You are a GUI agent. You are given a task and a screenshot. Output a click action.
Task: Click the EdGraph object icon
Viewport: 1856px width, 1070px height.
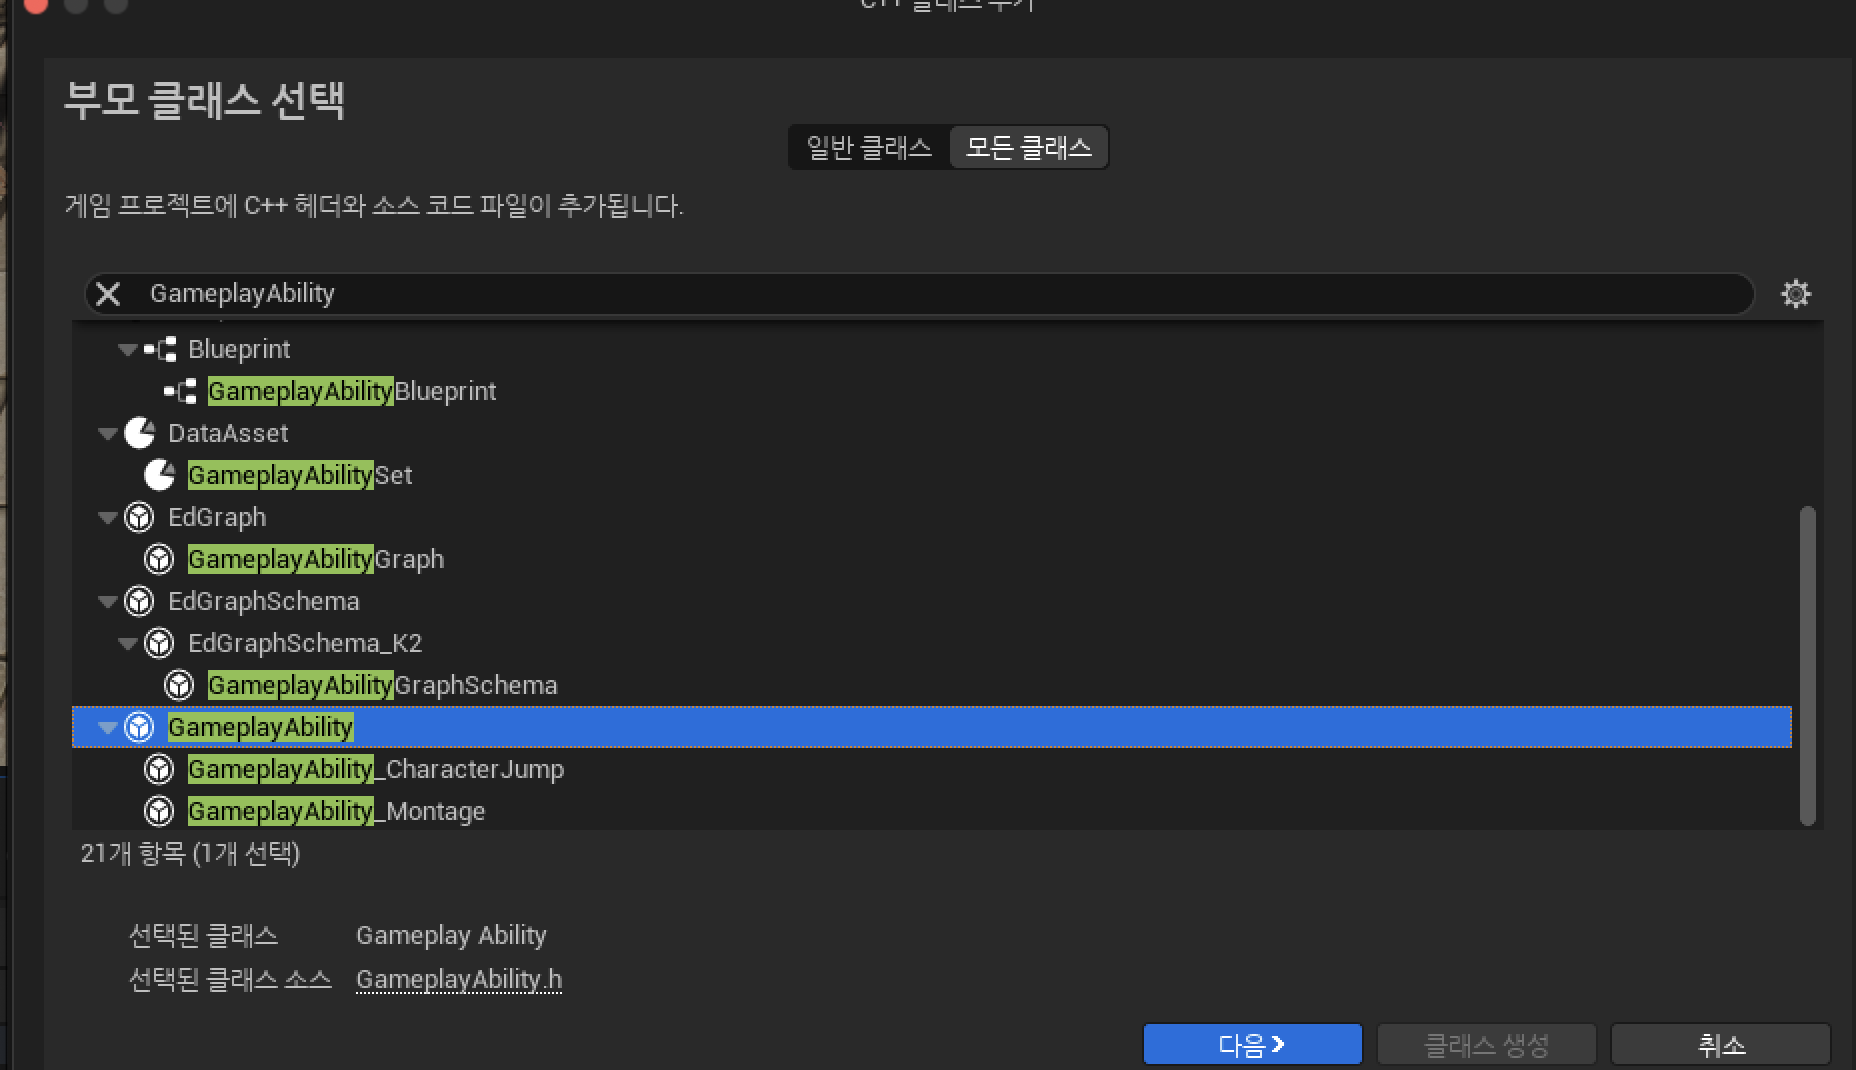pos(139,517)
